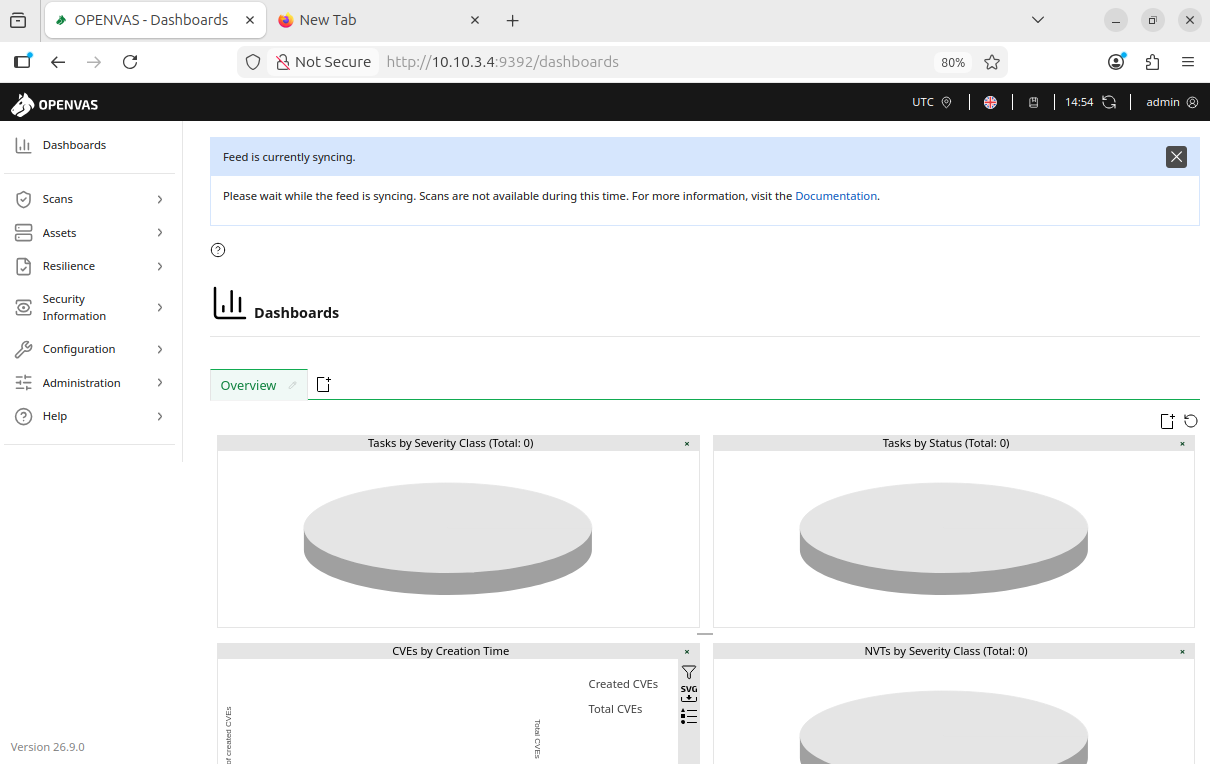Add a new dashboard tab
Viewport: 1210px width, 764px height.
(x=323, y=385)
